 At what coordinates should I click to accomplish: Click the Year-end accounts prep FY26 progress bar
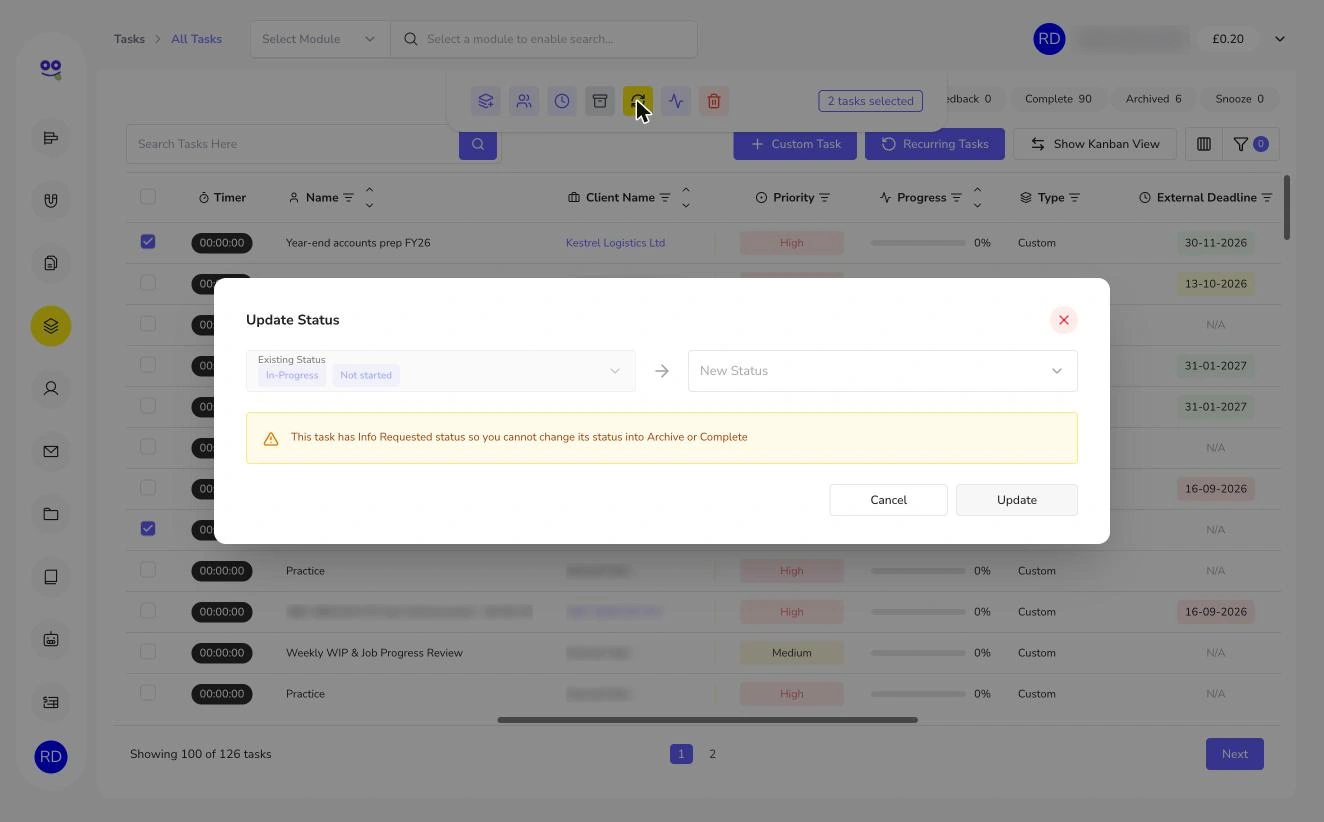coord(918,243)
